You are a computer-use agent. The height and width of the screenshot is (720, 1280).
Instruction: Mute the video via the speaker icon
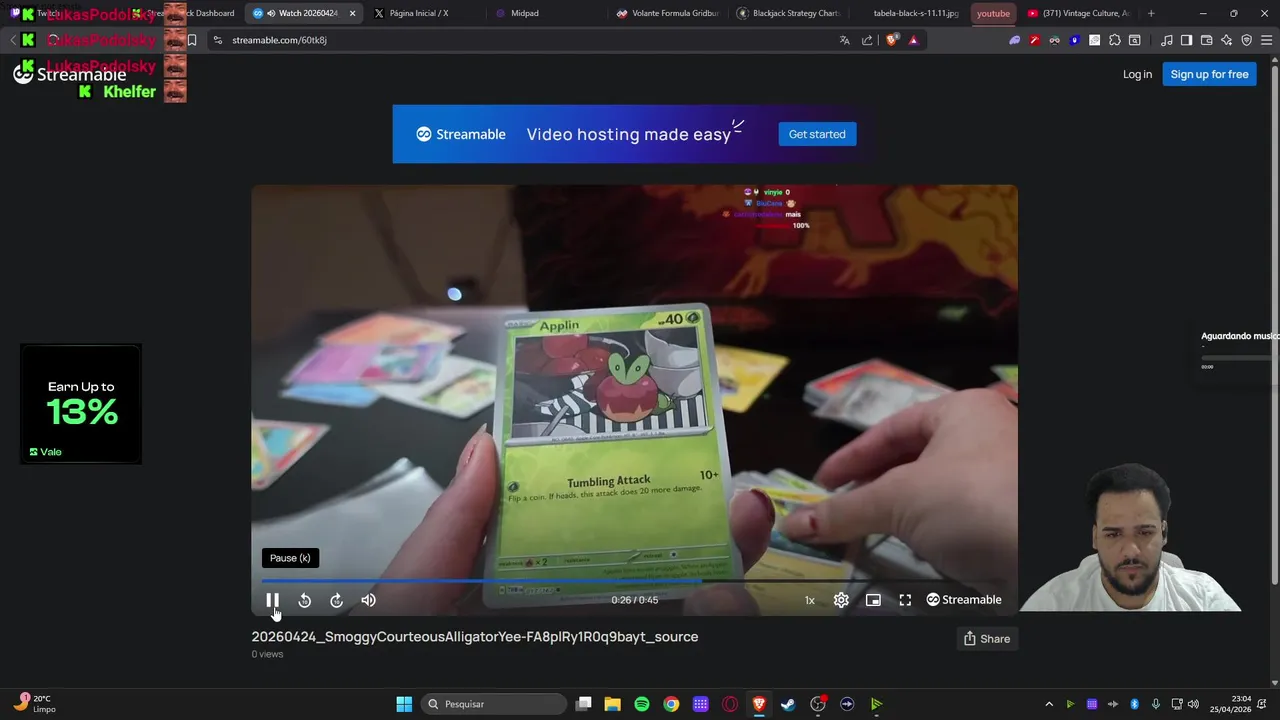pyautogui.click(x=369, y=600)
